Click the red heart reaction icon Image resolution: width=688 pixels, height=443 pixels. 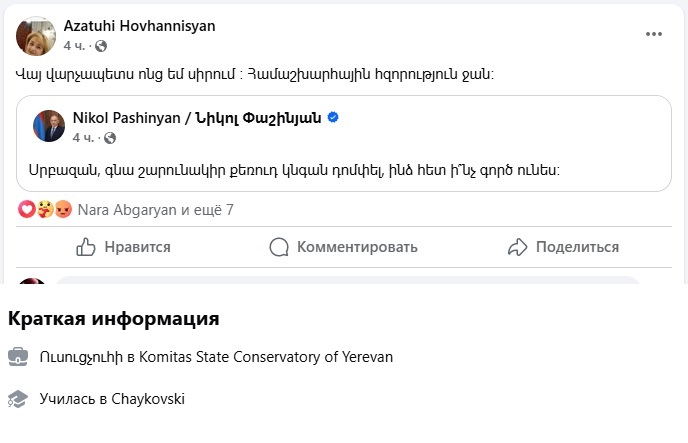click(27, 210)
